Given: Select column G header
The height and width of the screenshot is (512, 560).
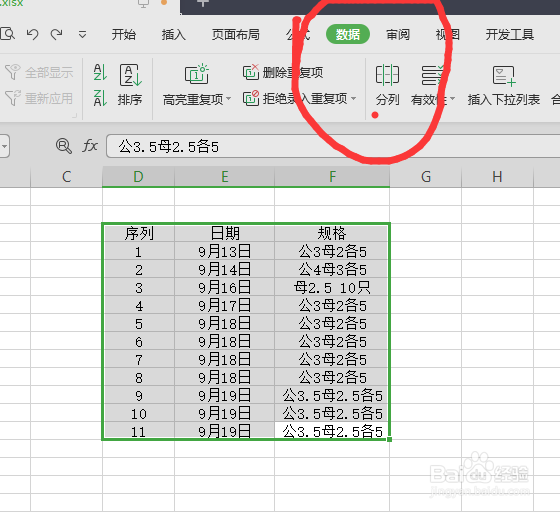Looking at the screenshot, I should pos(426,176).
